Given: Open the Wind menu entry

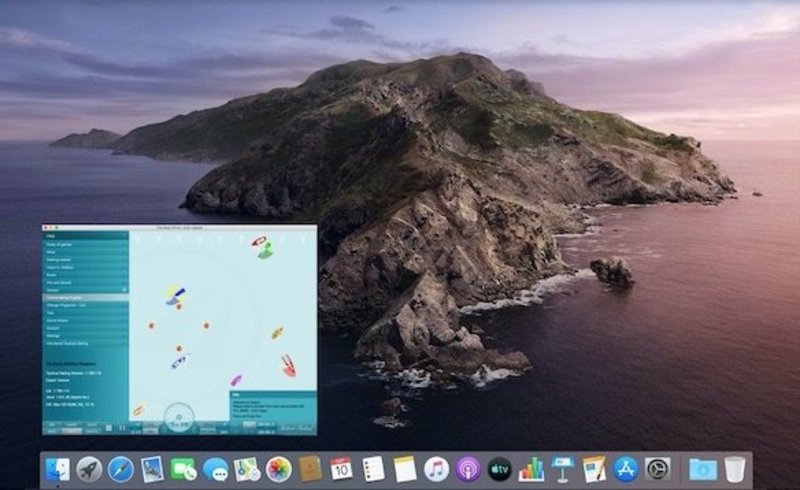Looking at the screenshot, I should click(85, 252).
